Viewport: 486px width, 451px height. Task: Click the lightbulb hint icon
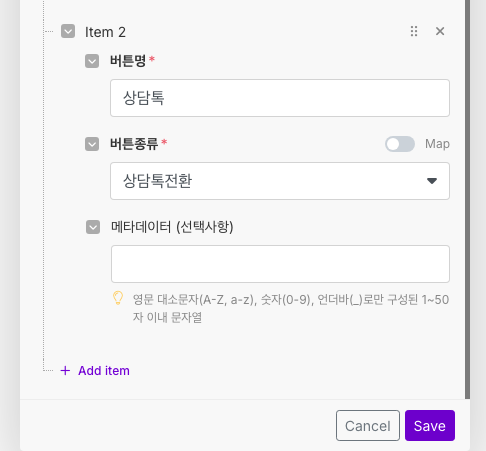(x=118, y=298)
